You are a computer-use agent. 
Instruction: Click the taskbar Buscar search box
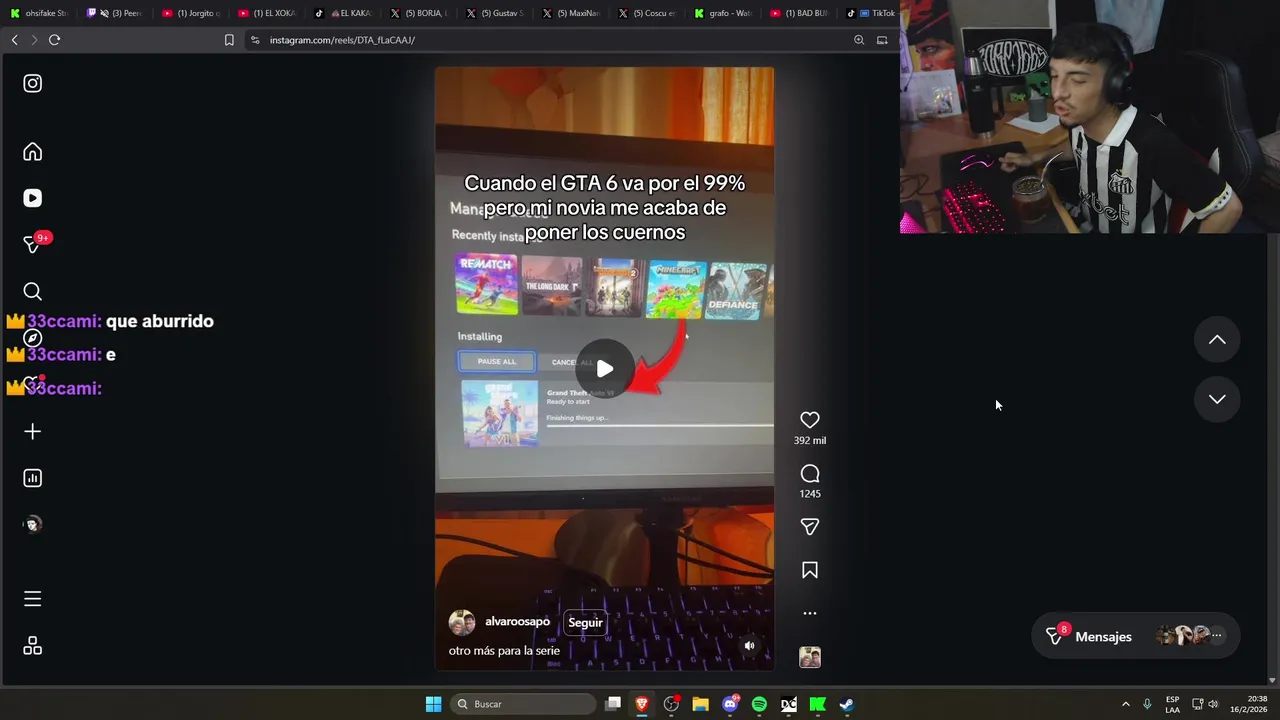click(522, 704)
